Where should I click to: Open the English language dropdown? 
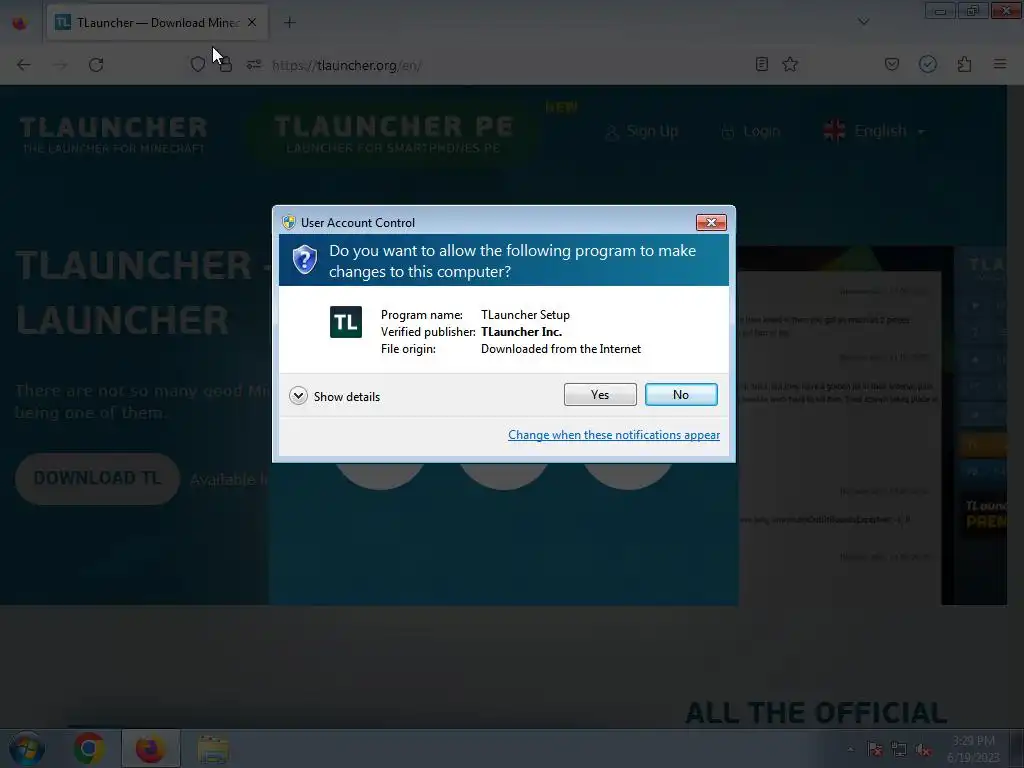click(874, 131)
